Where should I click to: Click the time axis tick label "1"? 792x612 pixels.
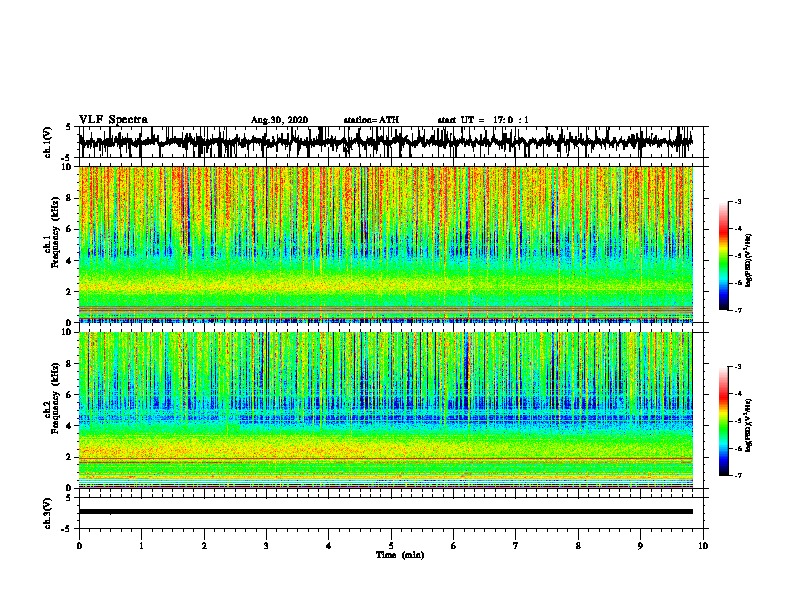(141, 546)
